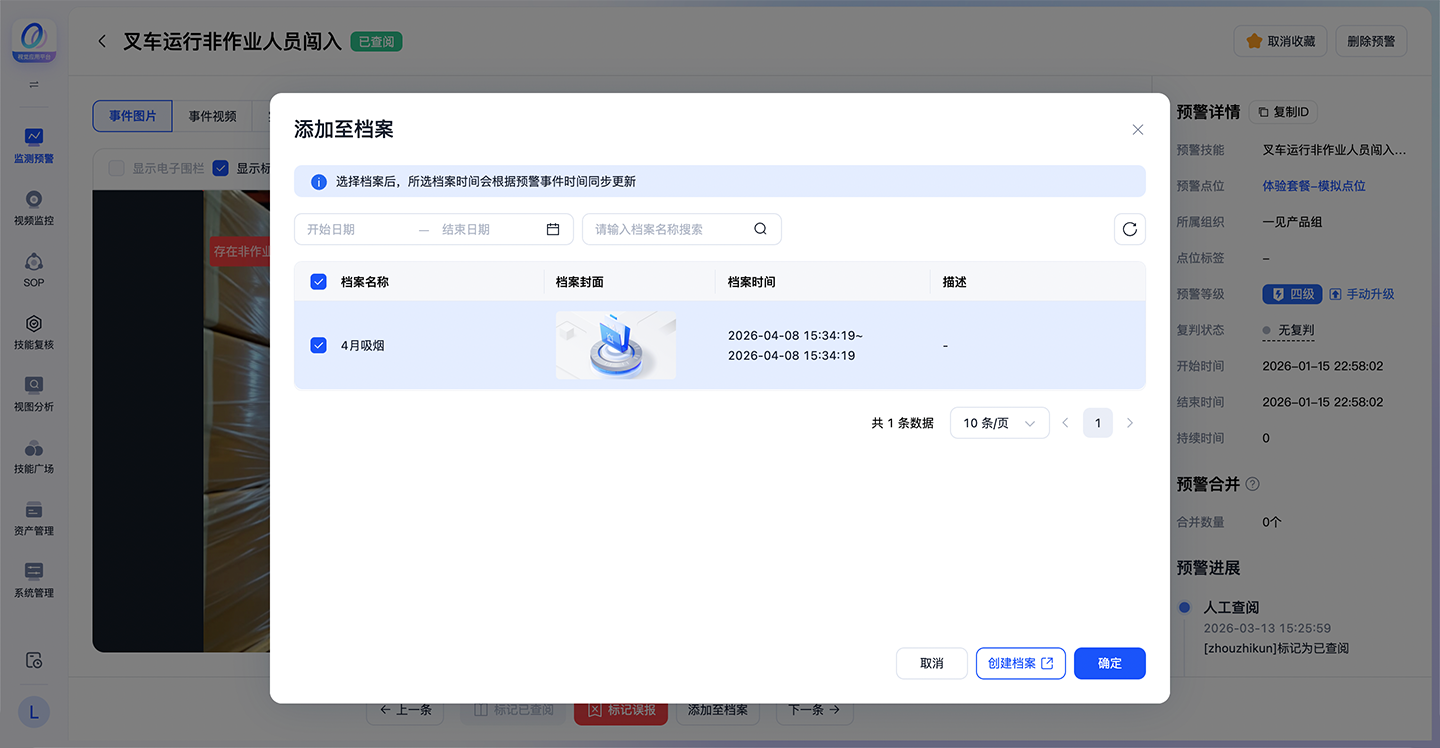Close the 添加至档案 dialog

1137,130
